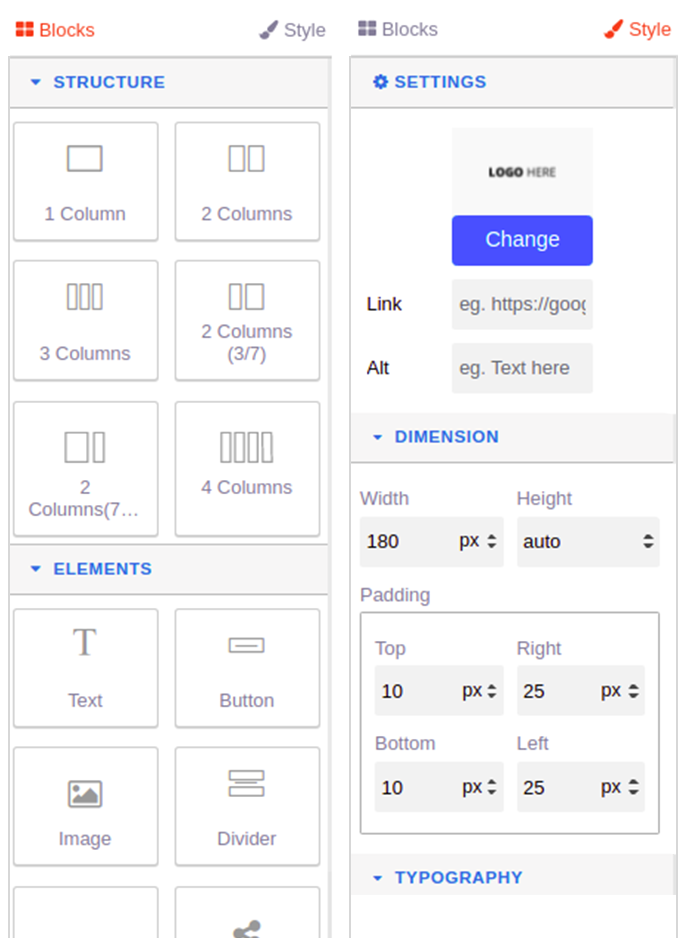Insert the 2 Columns (3/7) block
700x938 pixels.
pyautogui.click(x=247, y=320)
